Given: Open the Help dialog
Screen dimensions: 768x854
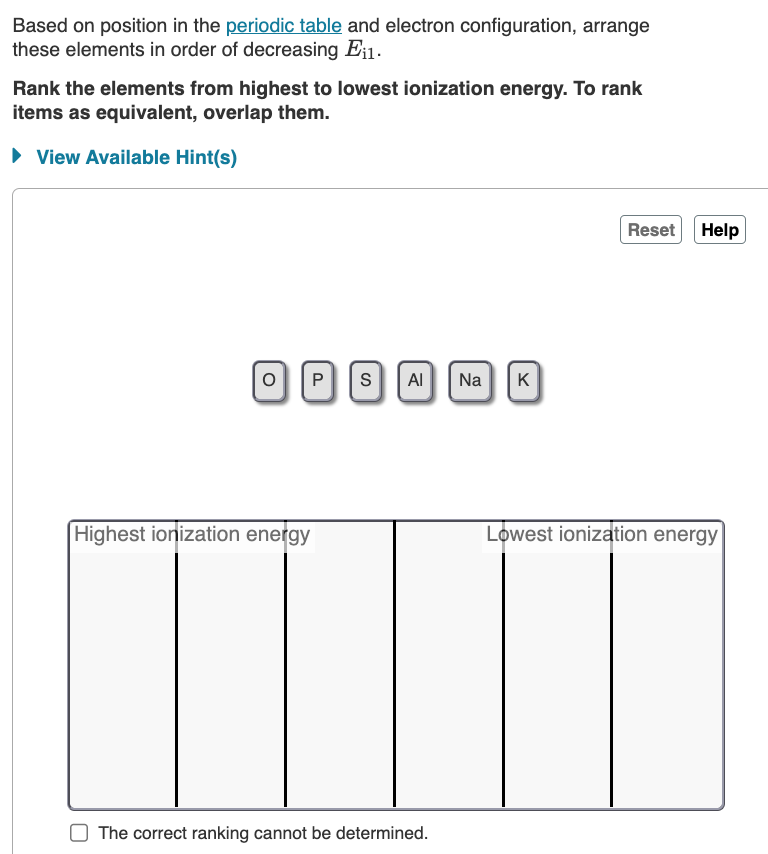Looking at the screenshot, I should [x=720, y=229].
